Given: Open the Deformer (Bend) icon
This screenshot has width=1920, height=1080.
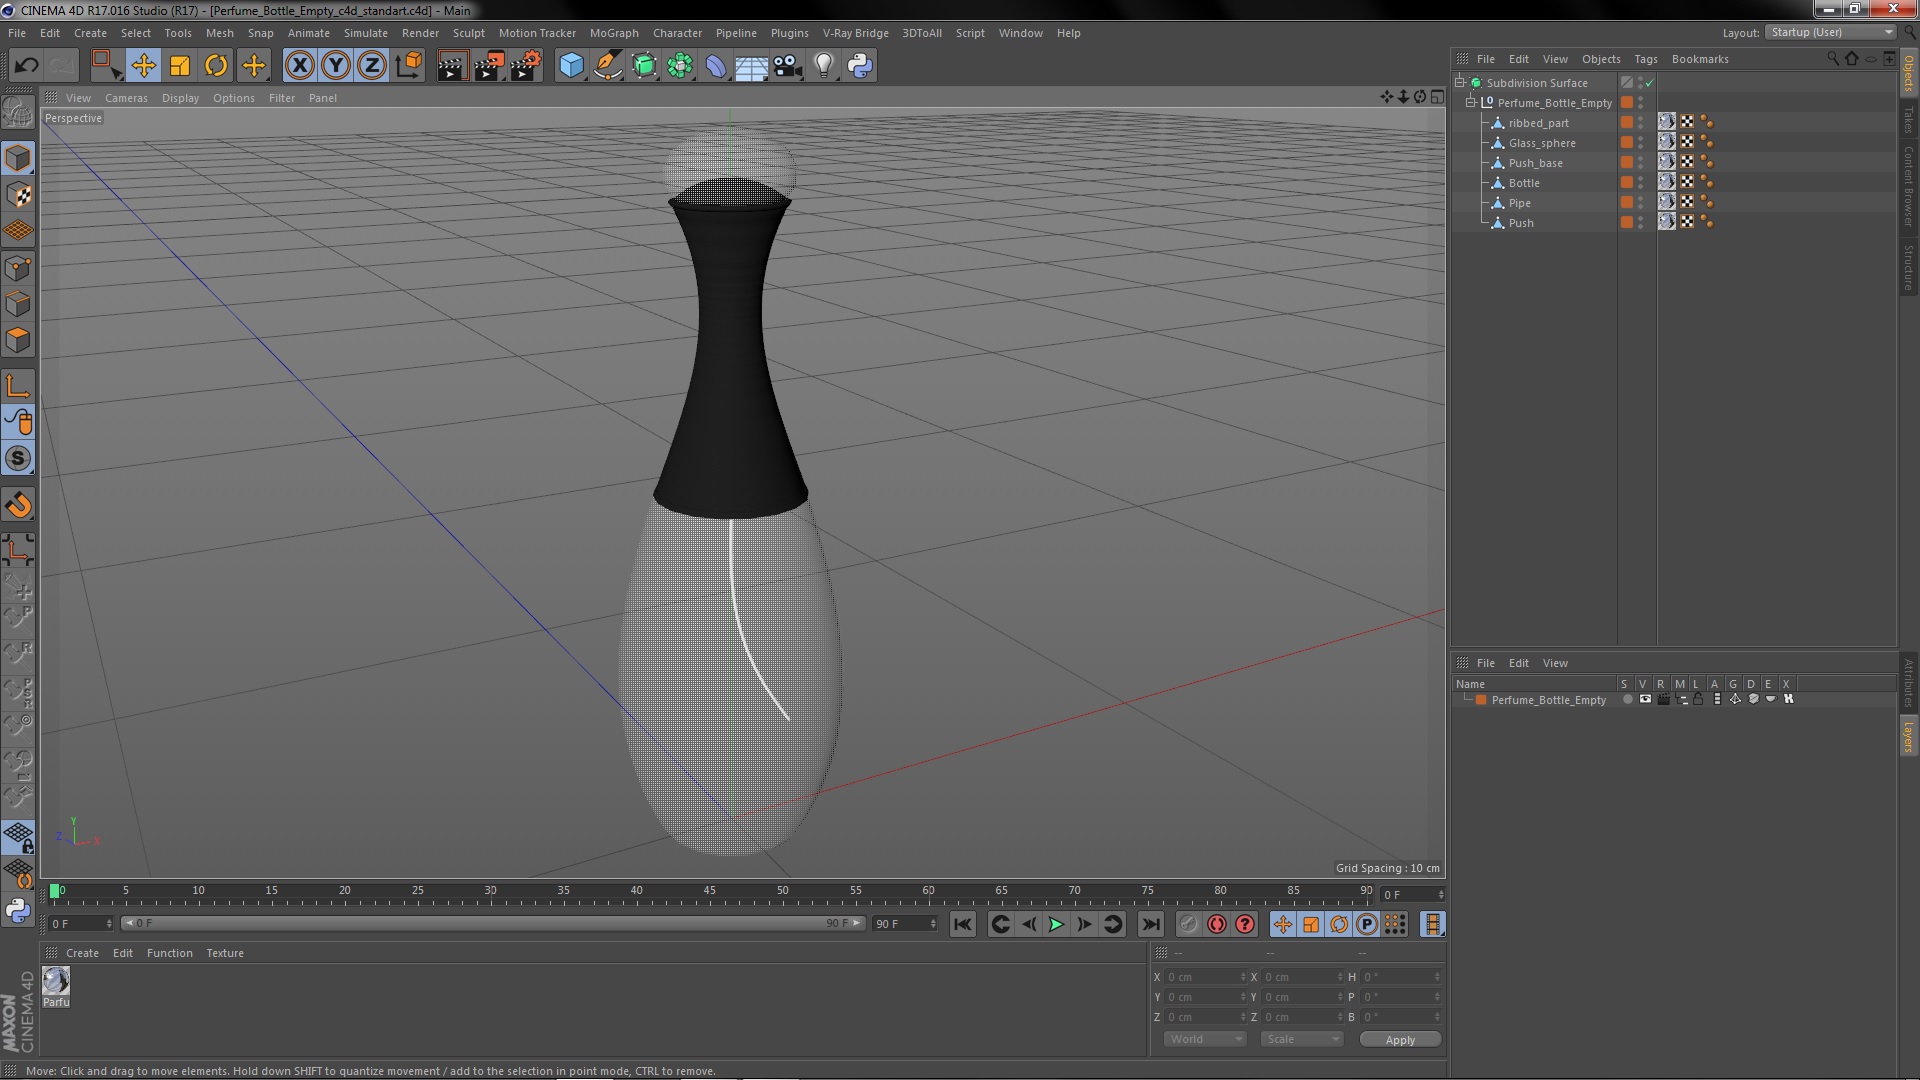Looking at the screenshot, I should point(716,66).
